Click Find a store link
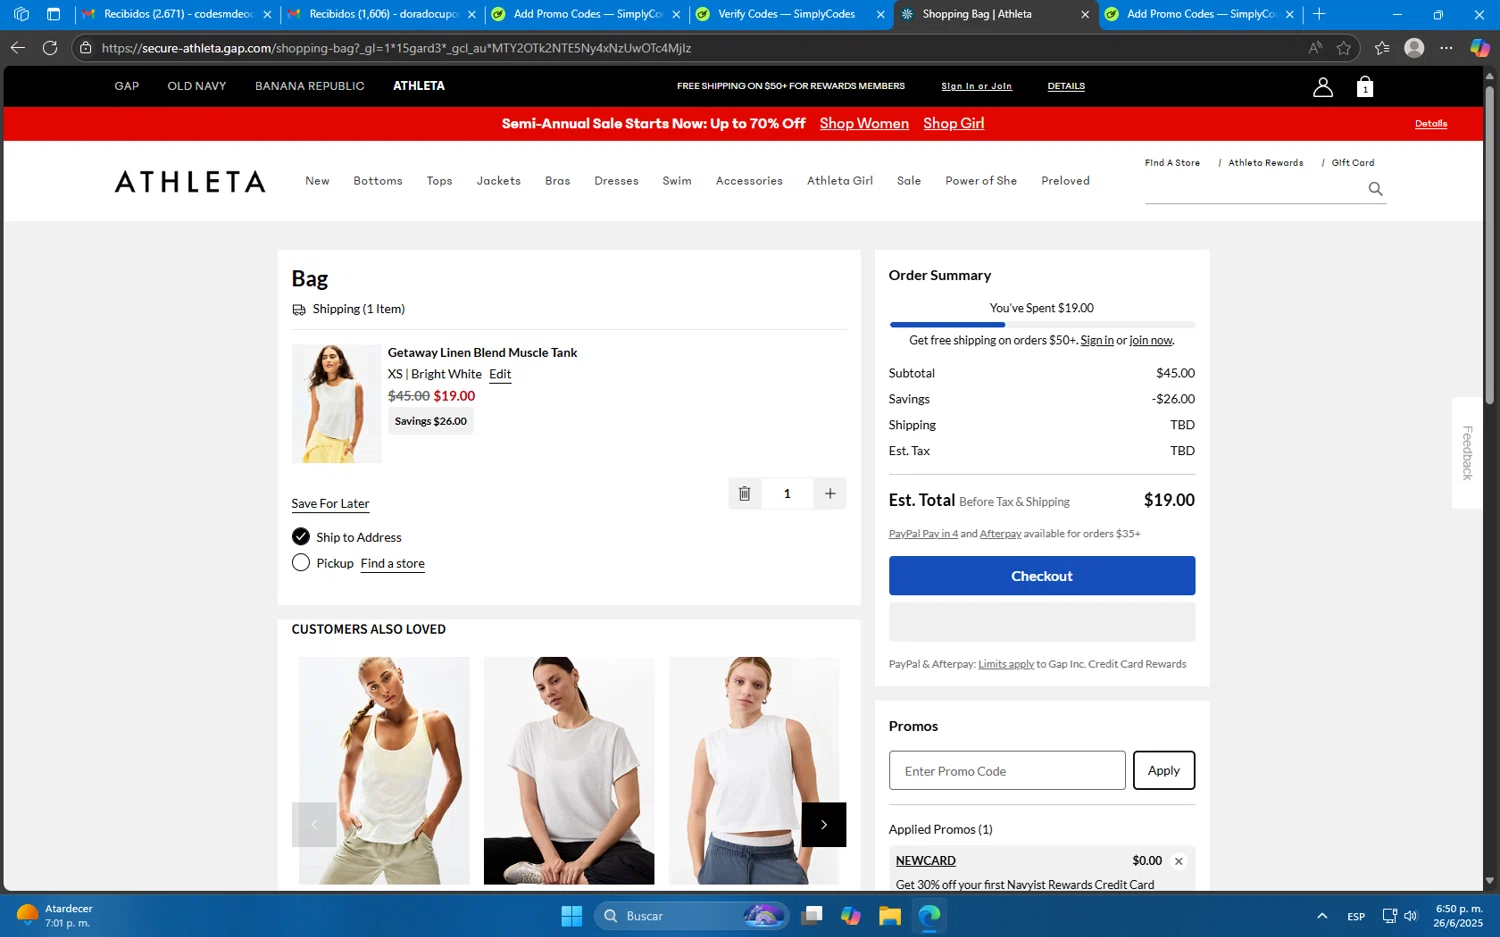Screen dimensions: 1500x937 pyautogui.click(x=392, y=563)
